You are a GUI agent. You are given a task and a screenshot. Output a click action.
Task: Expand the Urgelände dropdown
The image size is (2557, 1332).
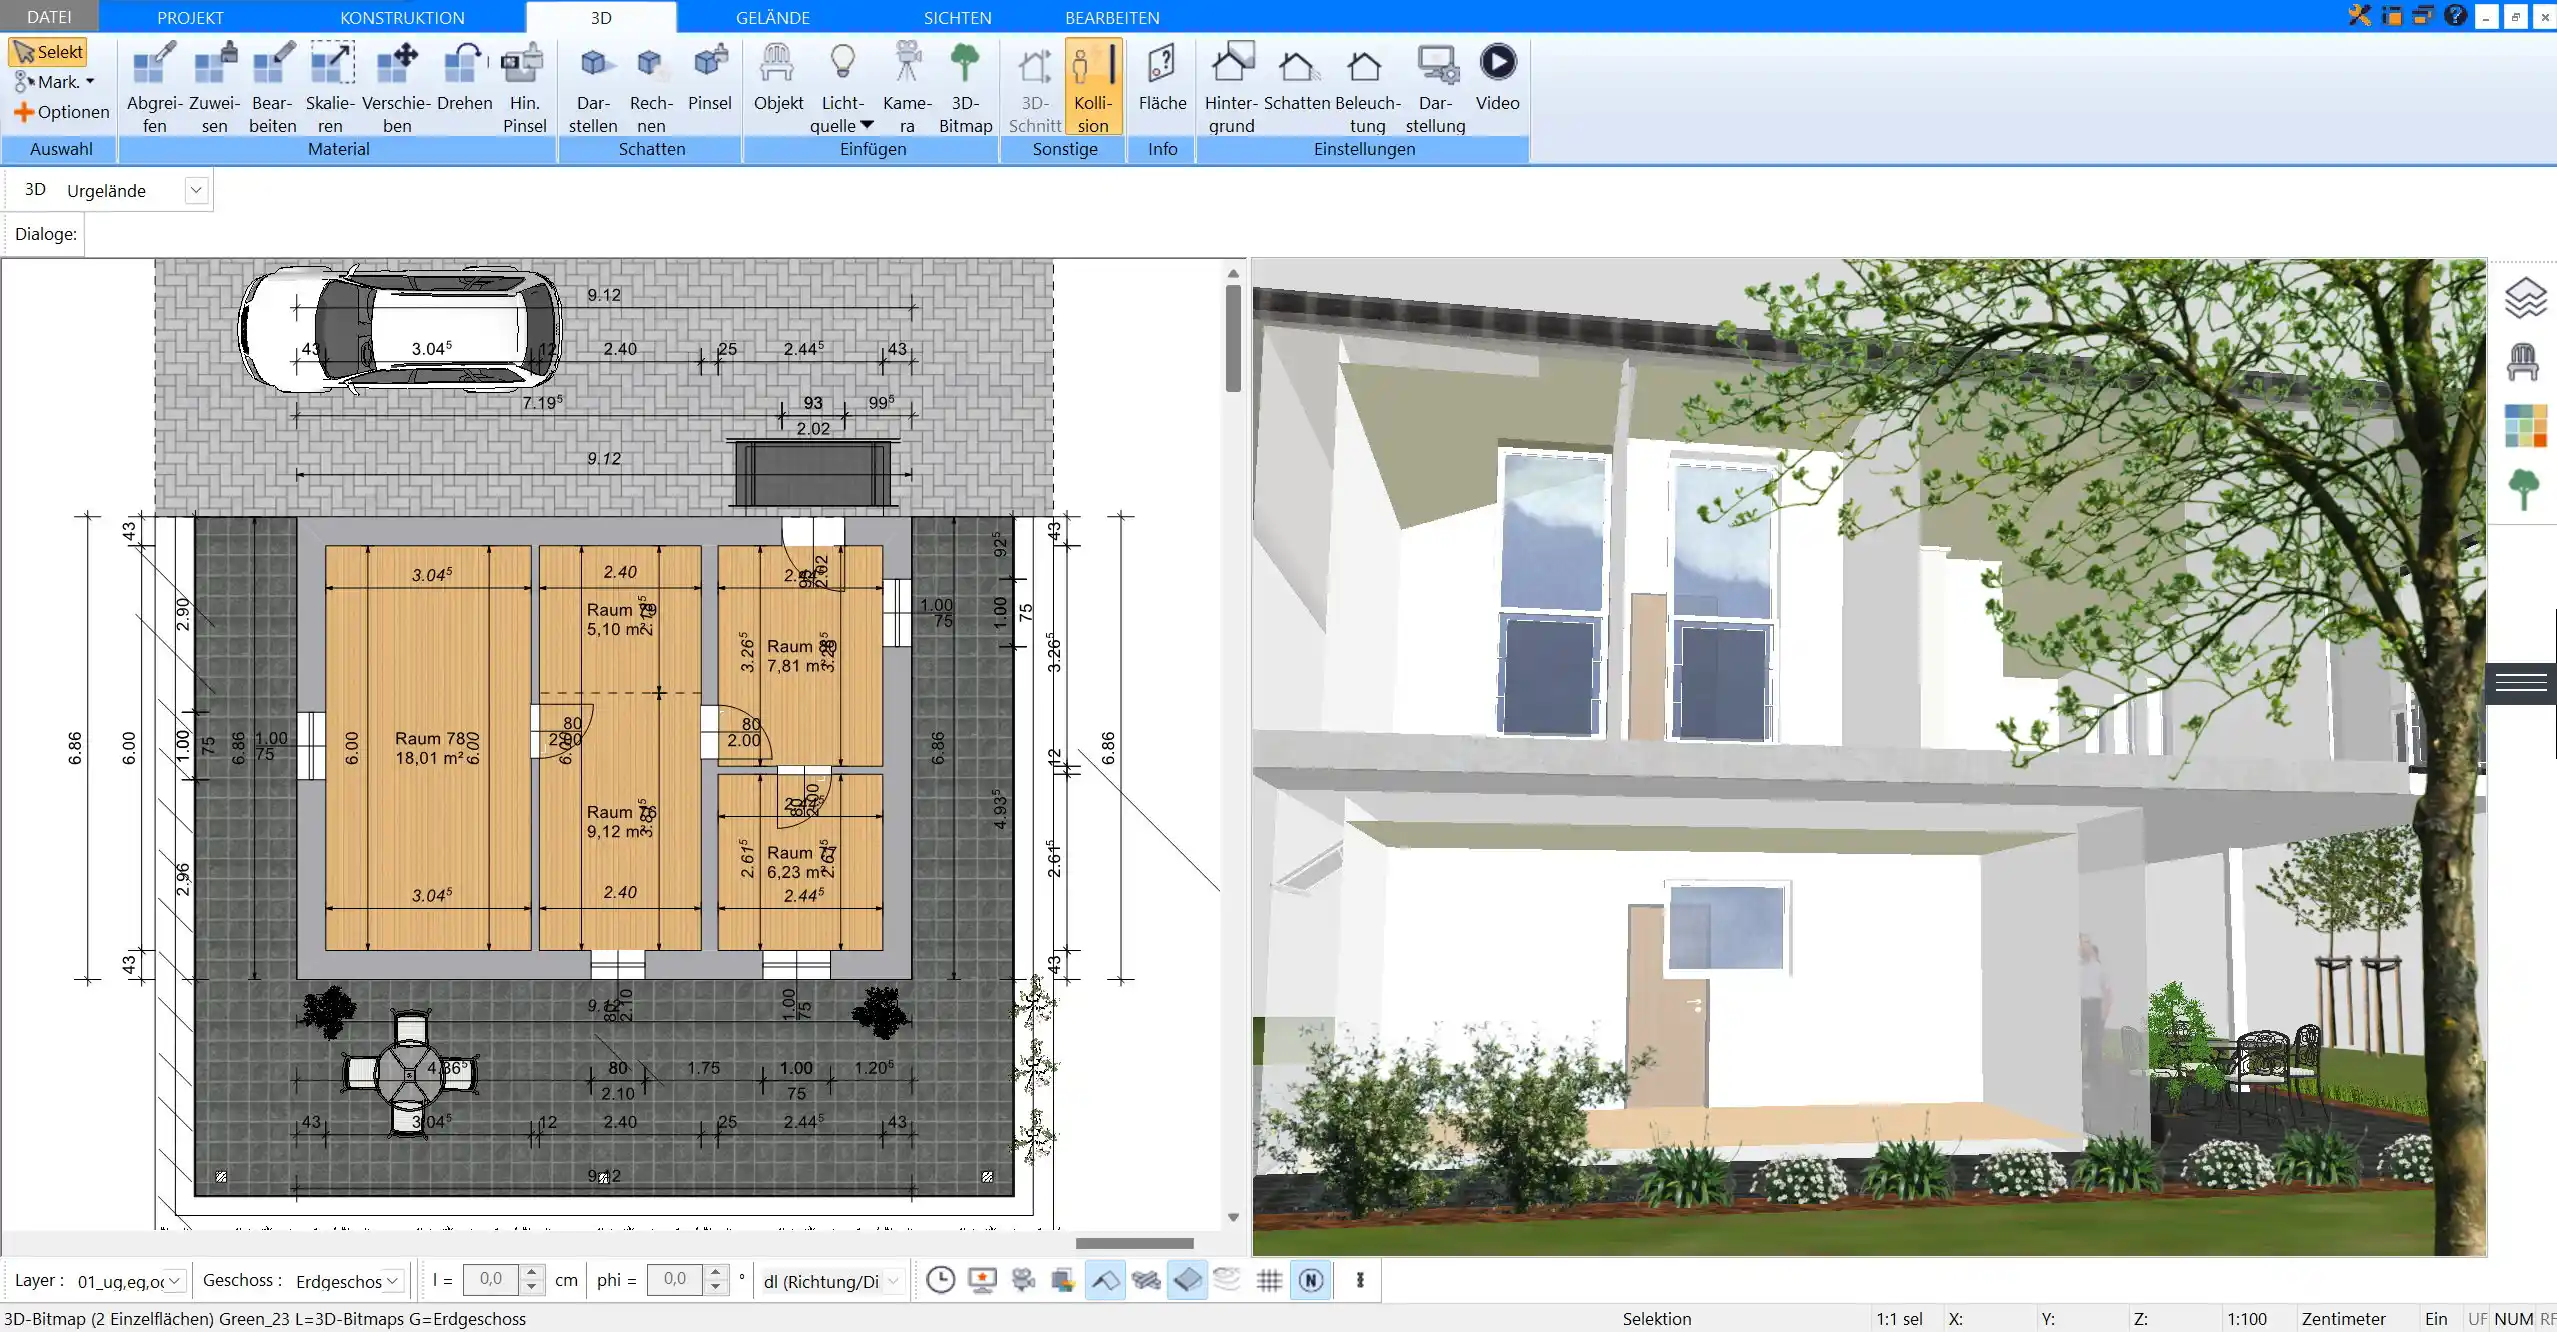click(196, 190)
